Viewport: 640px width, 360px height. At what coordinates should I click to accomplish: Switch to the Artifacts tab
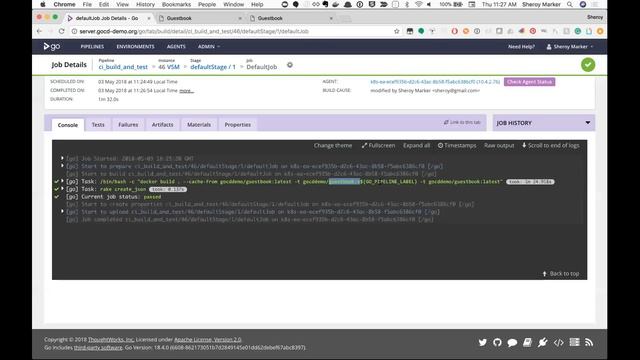(162, 124)
